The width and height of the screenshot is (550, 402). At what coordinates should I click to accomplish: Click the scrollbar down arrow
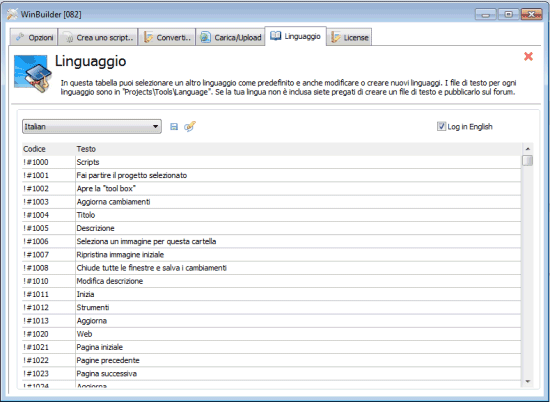click(x=528, y=382)
